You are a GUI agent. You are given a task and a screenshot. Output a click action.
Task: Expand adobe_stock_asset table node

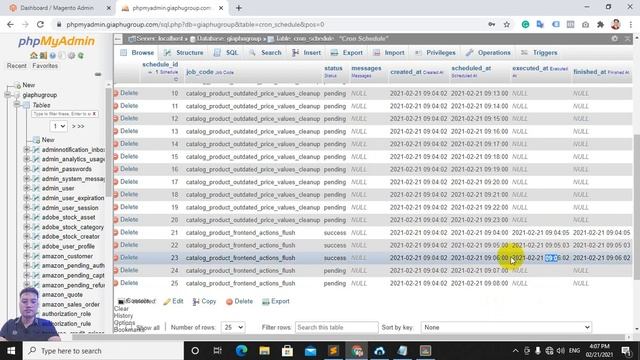point(27,218)
